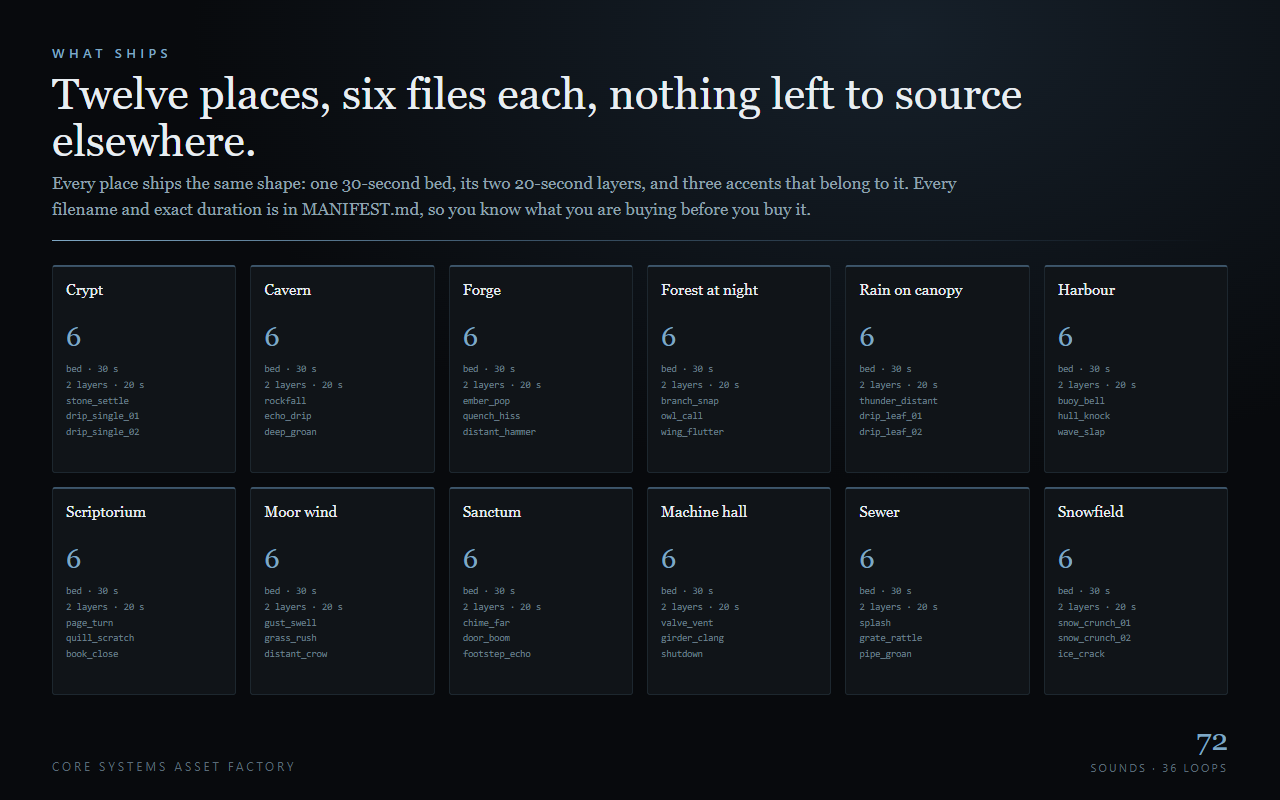This screenshot has height=800, width=1280.
Task: Select the thunder_distant filename
Action: (898, 401)
